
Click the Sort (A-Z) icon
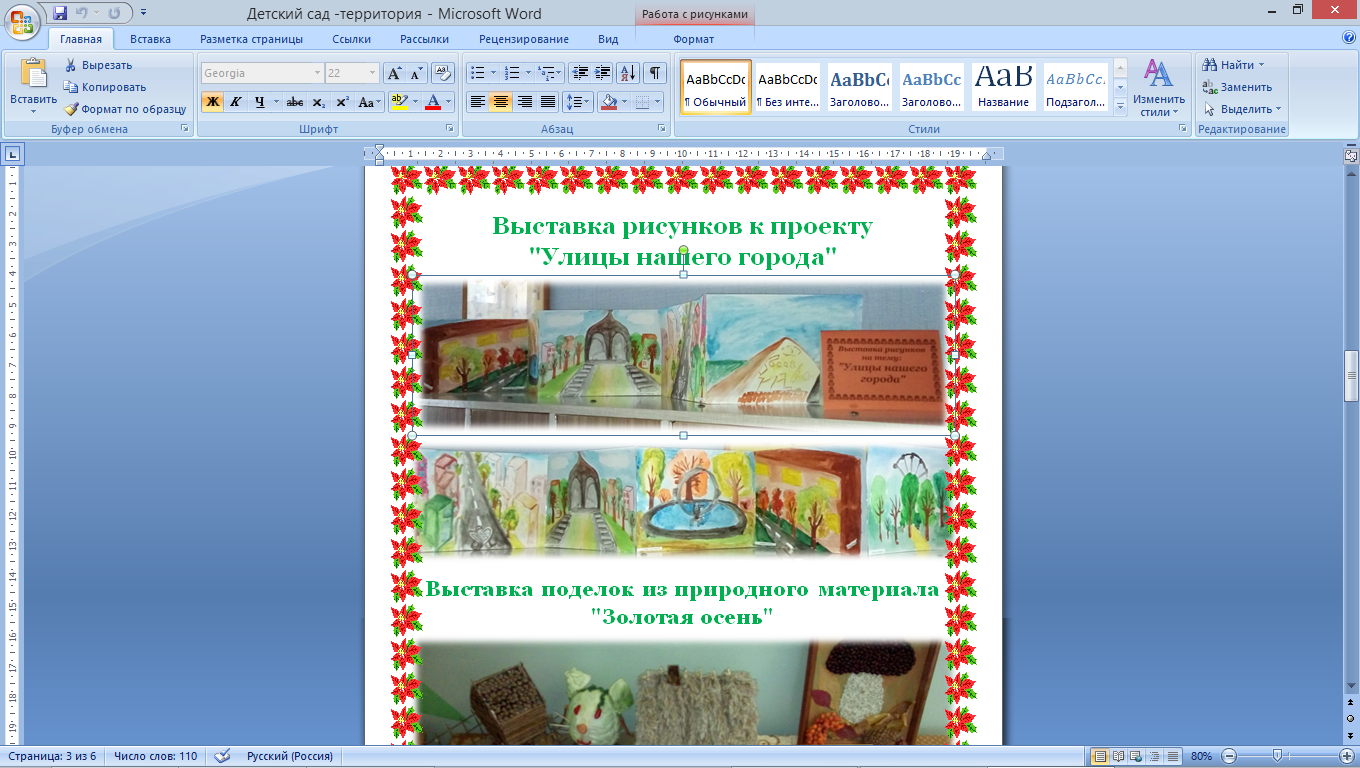[629, 73]
